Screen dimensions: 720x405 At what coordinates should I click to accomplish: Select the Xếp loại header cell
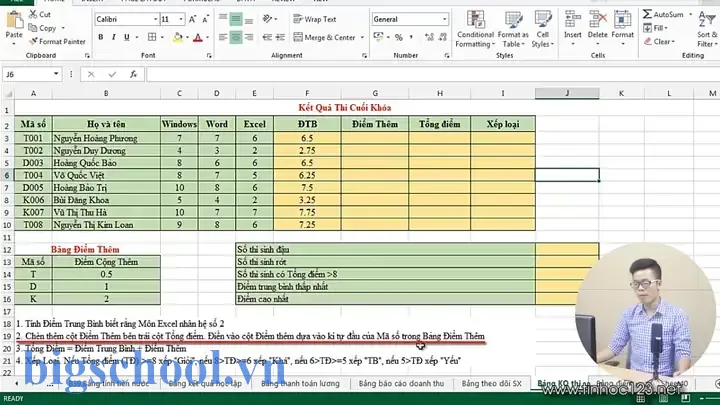(503, 124)
